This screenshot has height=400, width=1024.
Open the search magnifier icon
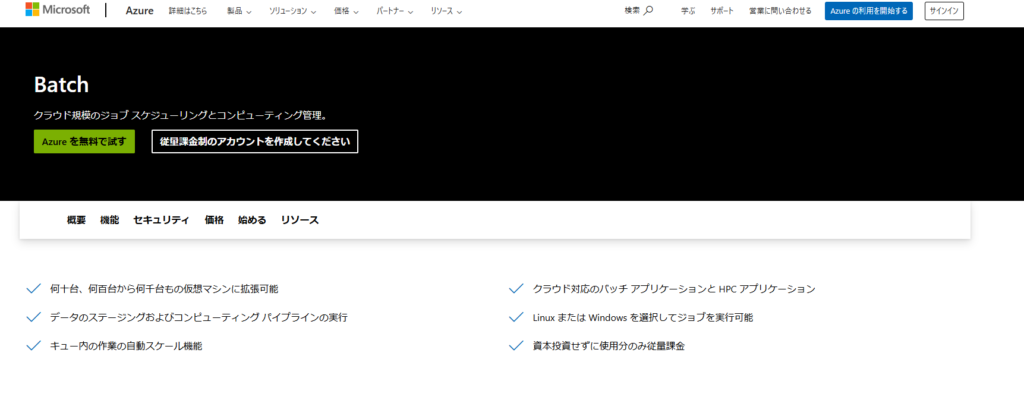(648, 11)
